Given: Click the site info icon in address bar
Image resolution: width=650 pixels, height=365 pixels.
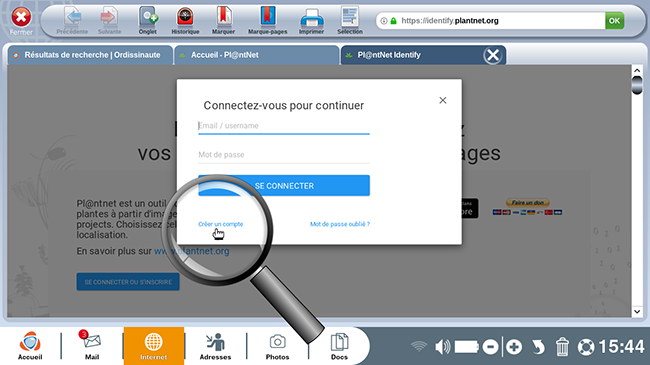Looking at the screenshot, I should click(384, 21).
